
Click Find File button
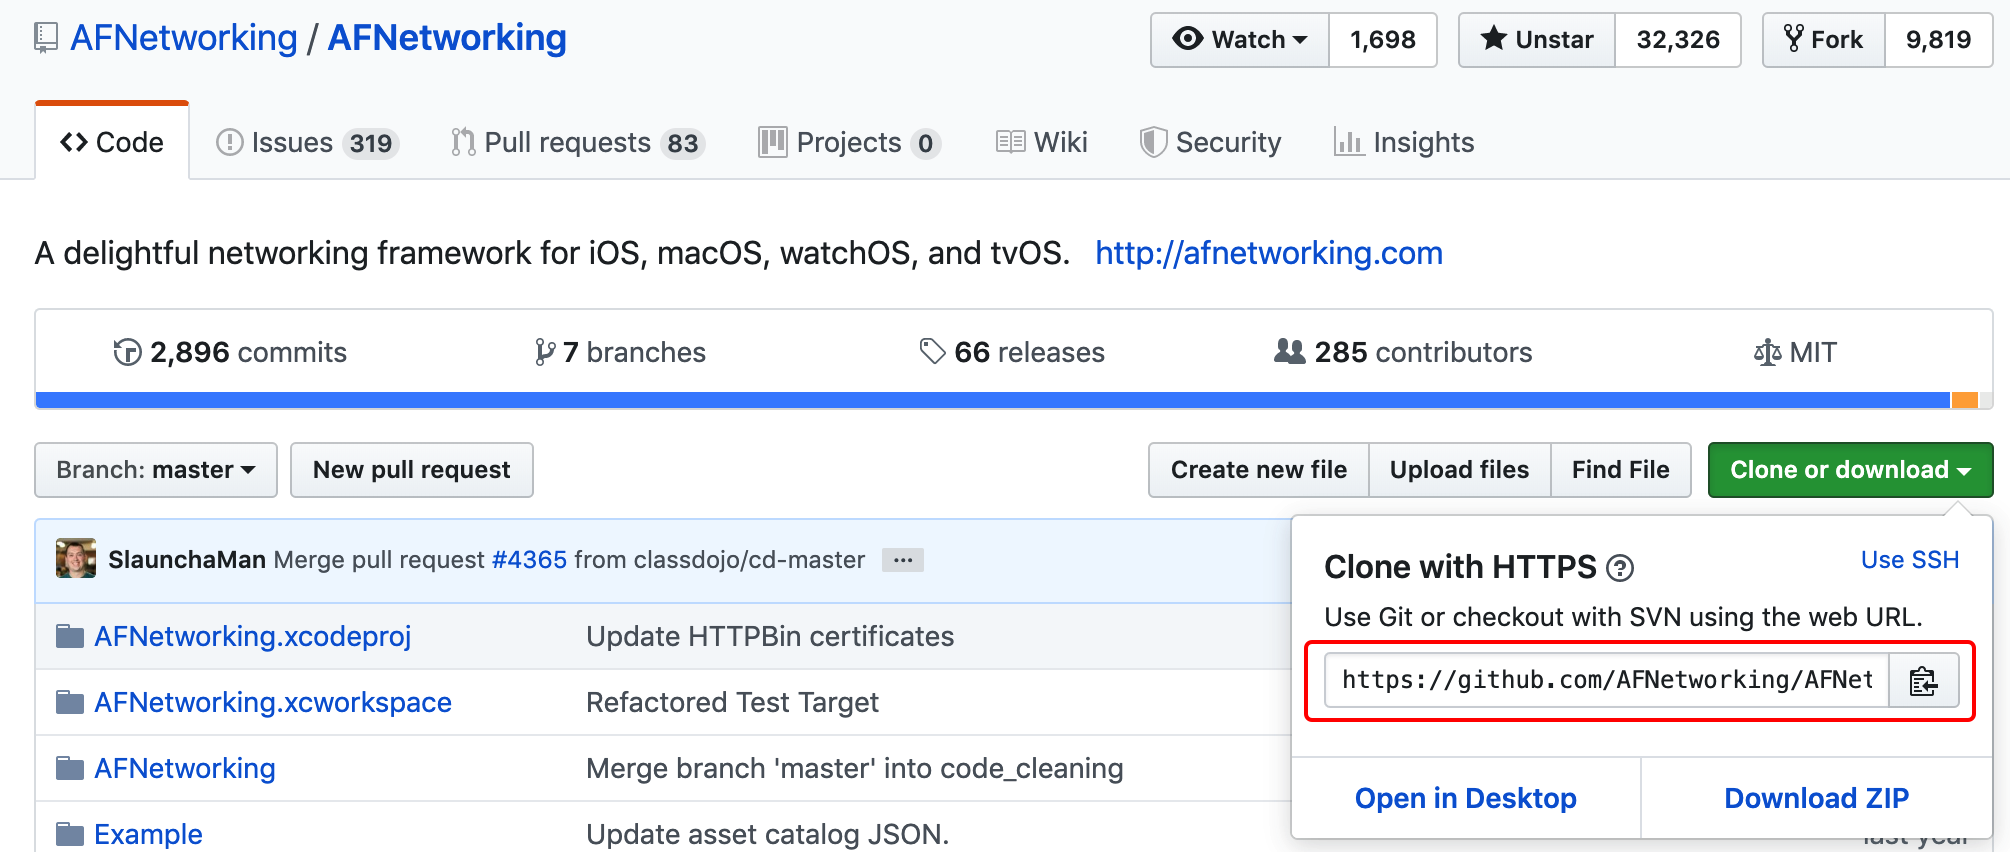click(1621, 470)
